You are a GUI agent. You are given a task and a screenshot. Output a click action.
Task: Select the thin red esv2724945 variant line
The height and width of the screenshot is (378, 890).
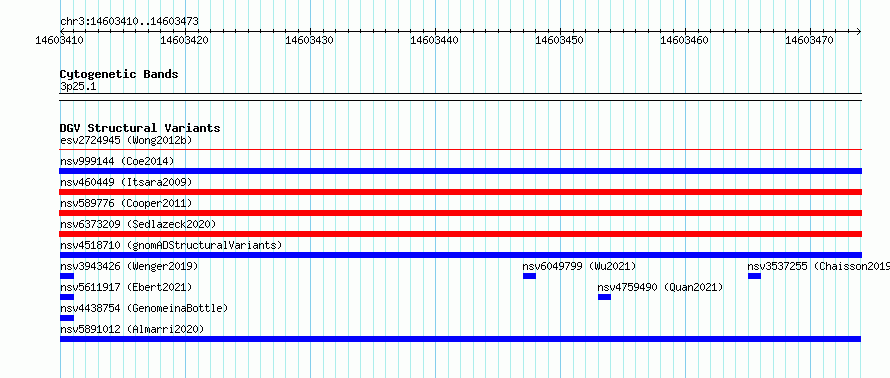[461, 150]
